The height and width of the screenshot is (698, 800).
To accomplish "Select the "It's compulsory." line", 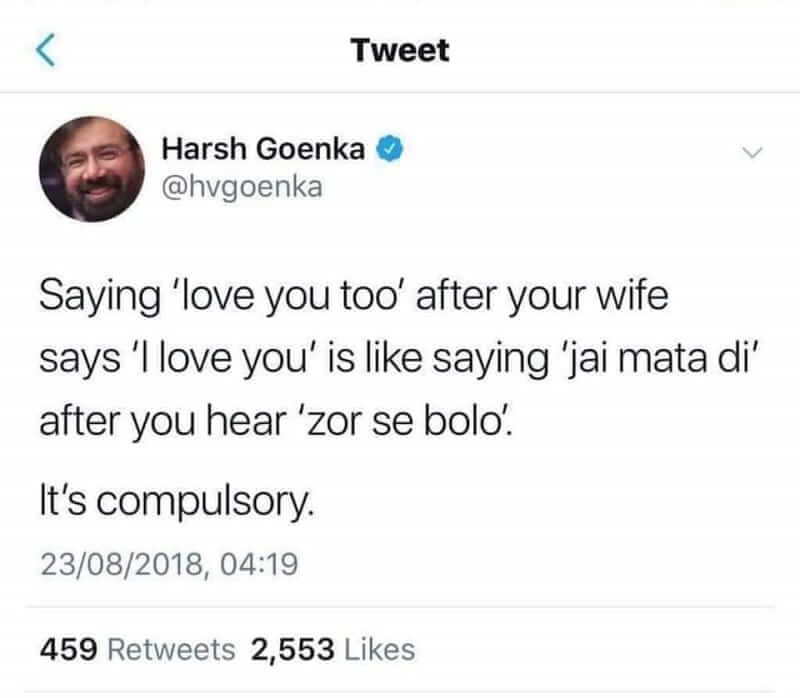I will click(x=177, y=503).
